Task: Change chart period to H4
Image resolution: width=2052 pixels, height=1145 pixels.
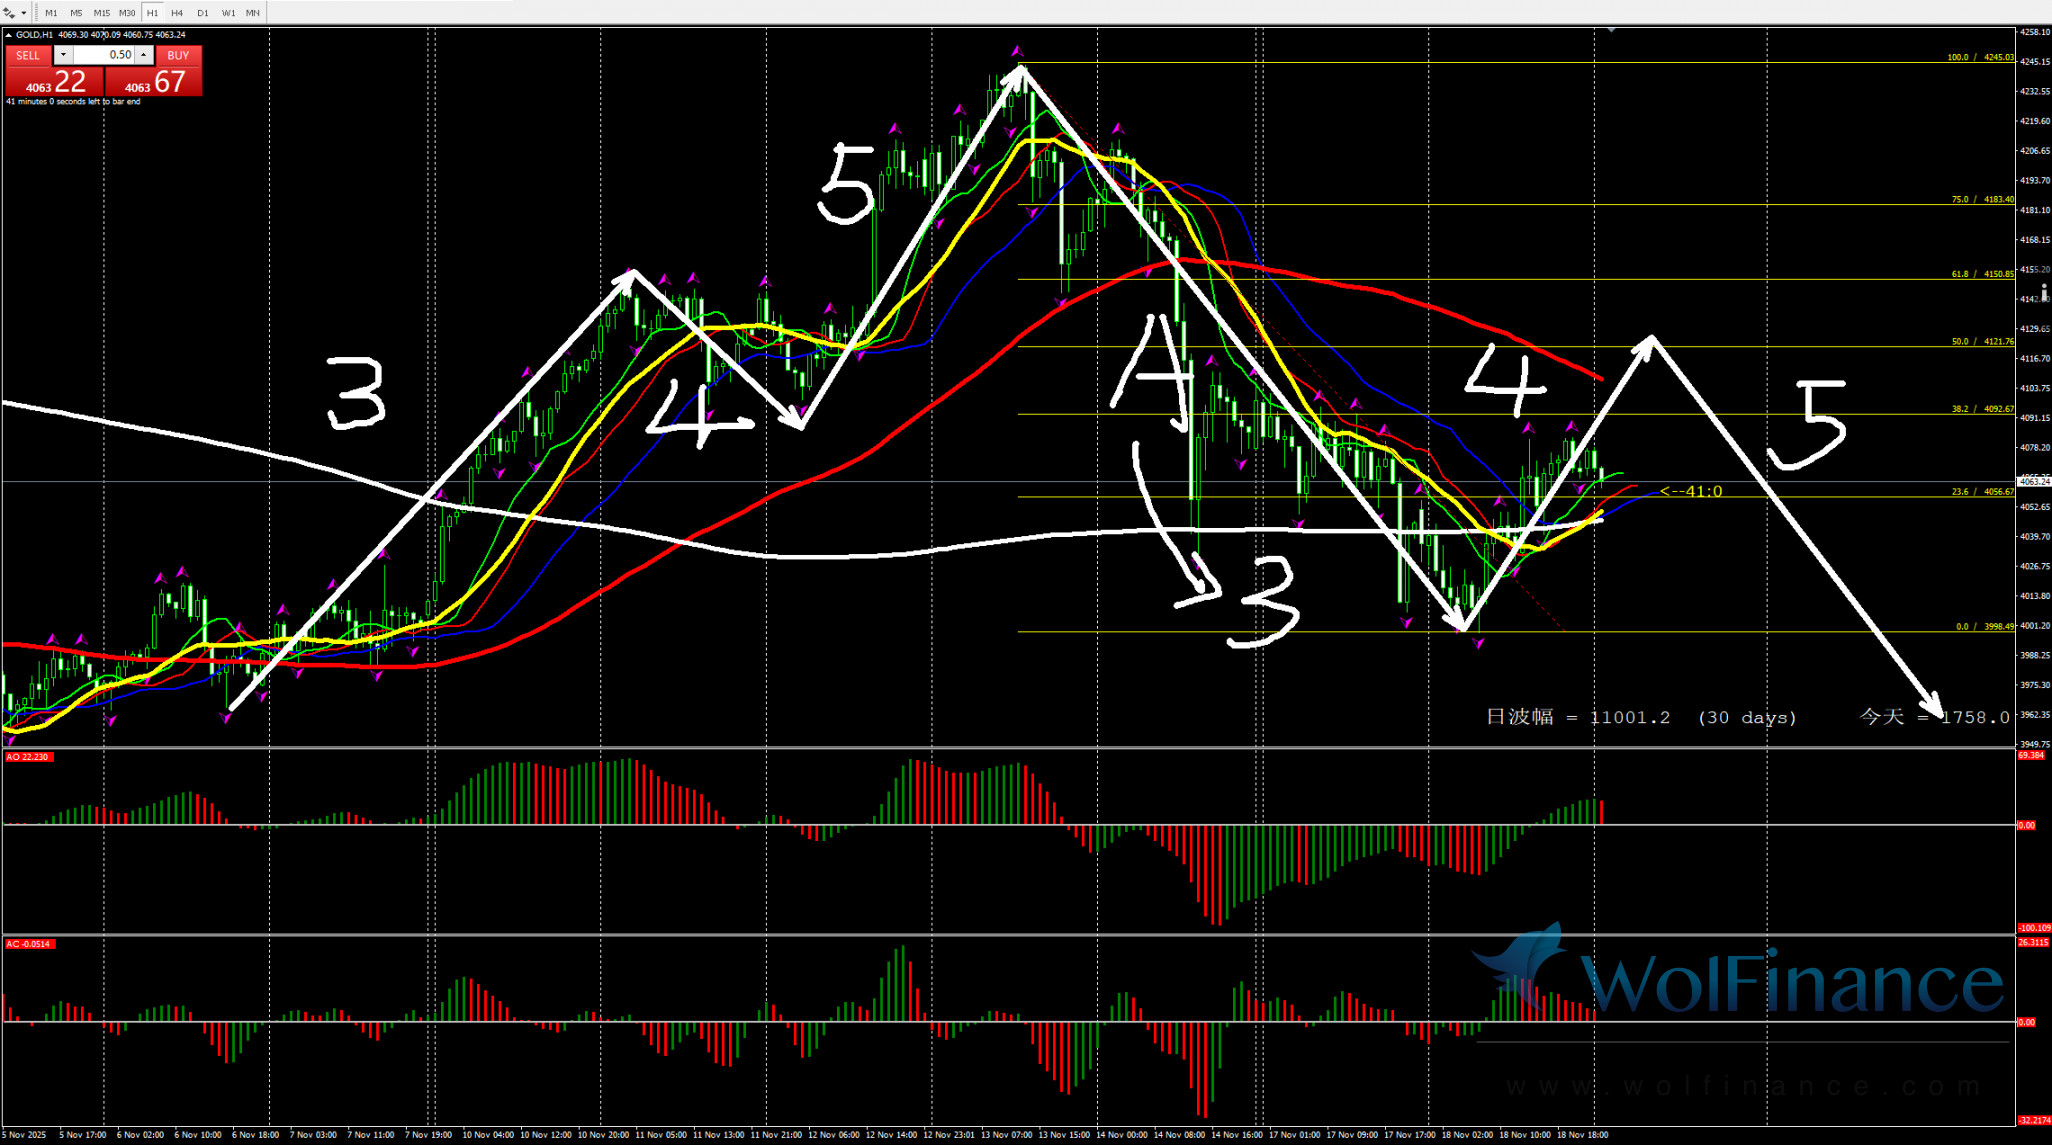Action: [177, 13]
